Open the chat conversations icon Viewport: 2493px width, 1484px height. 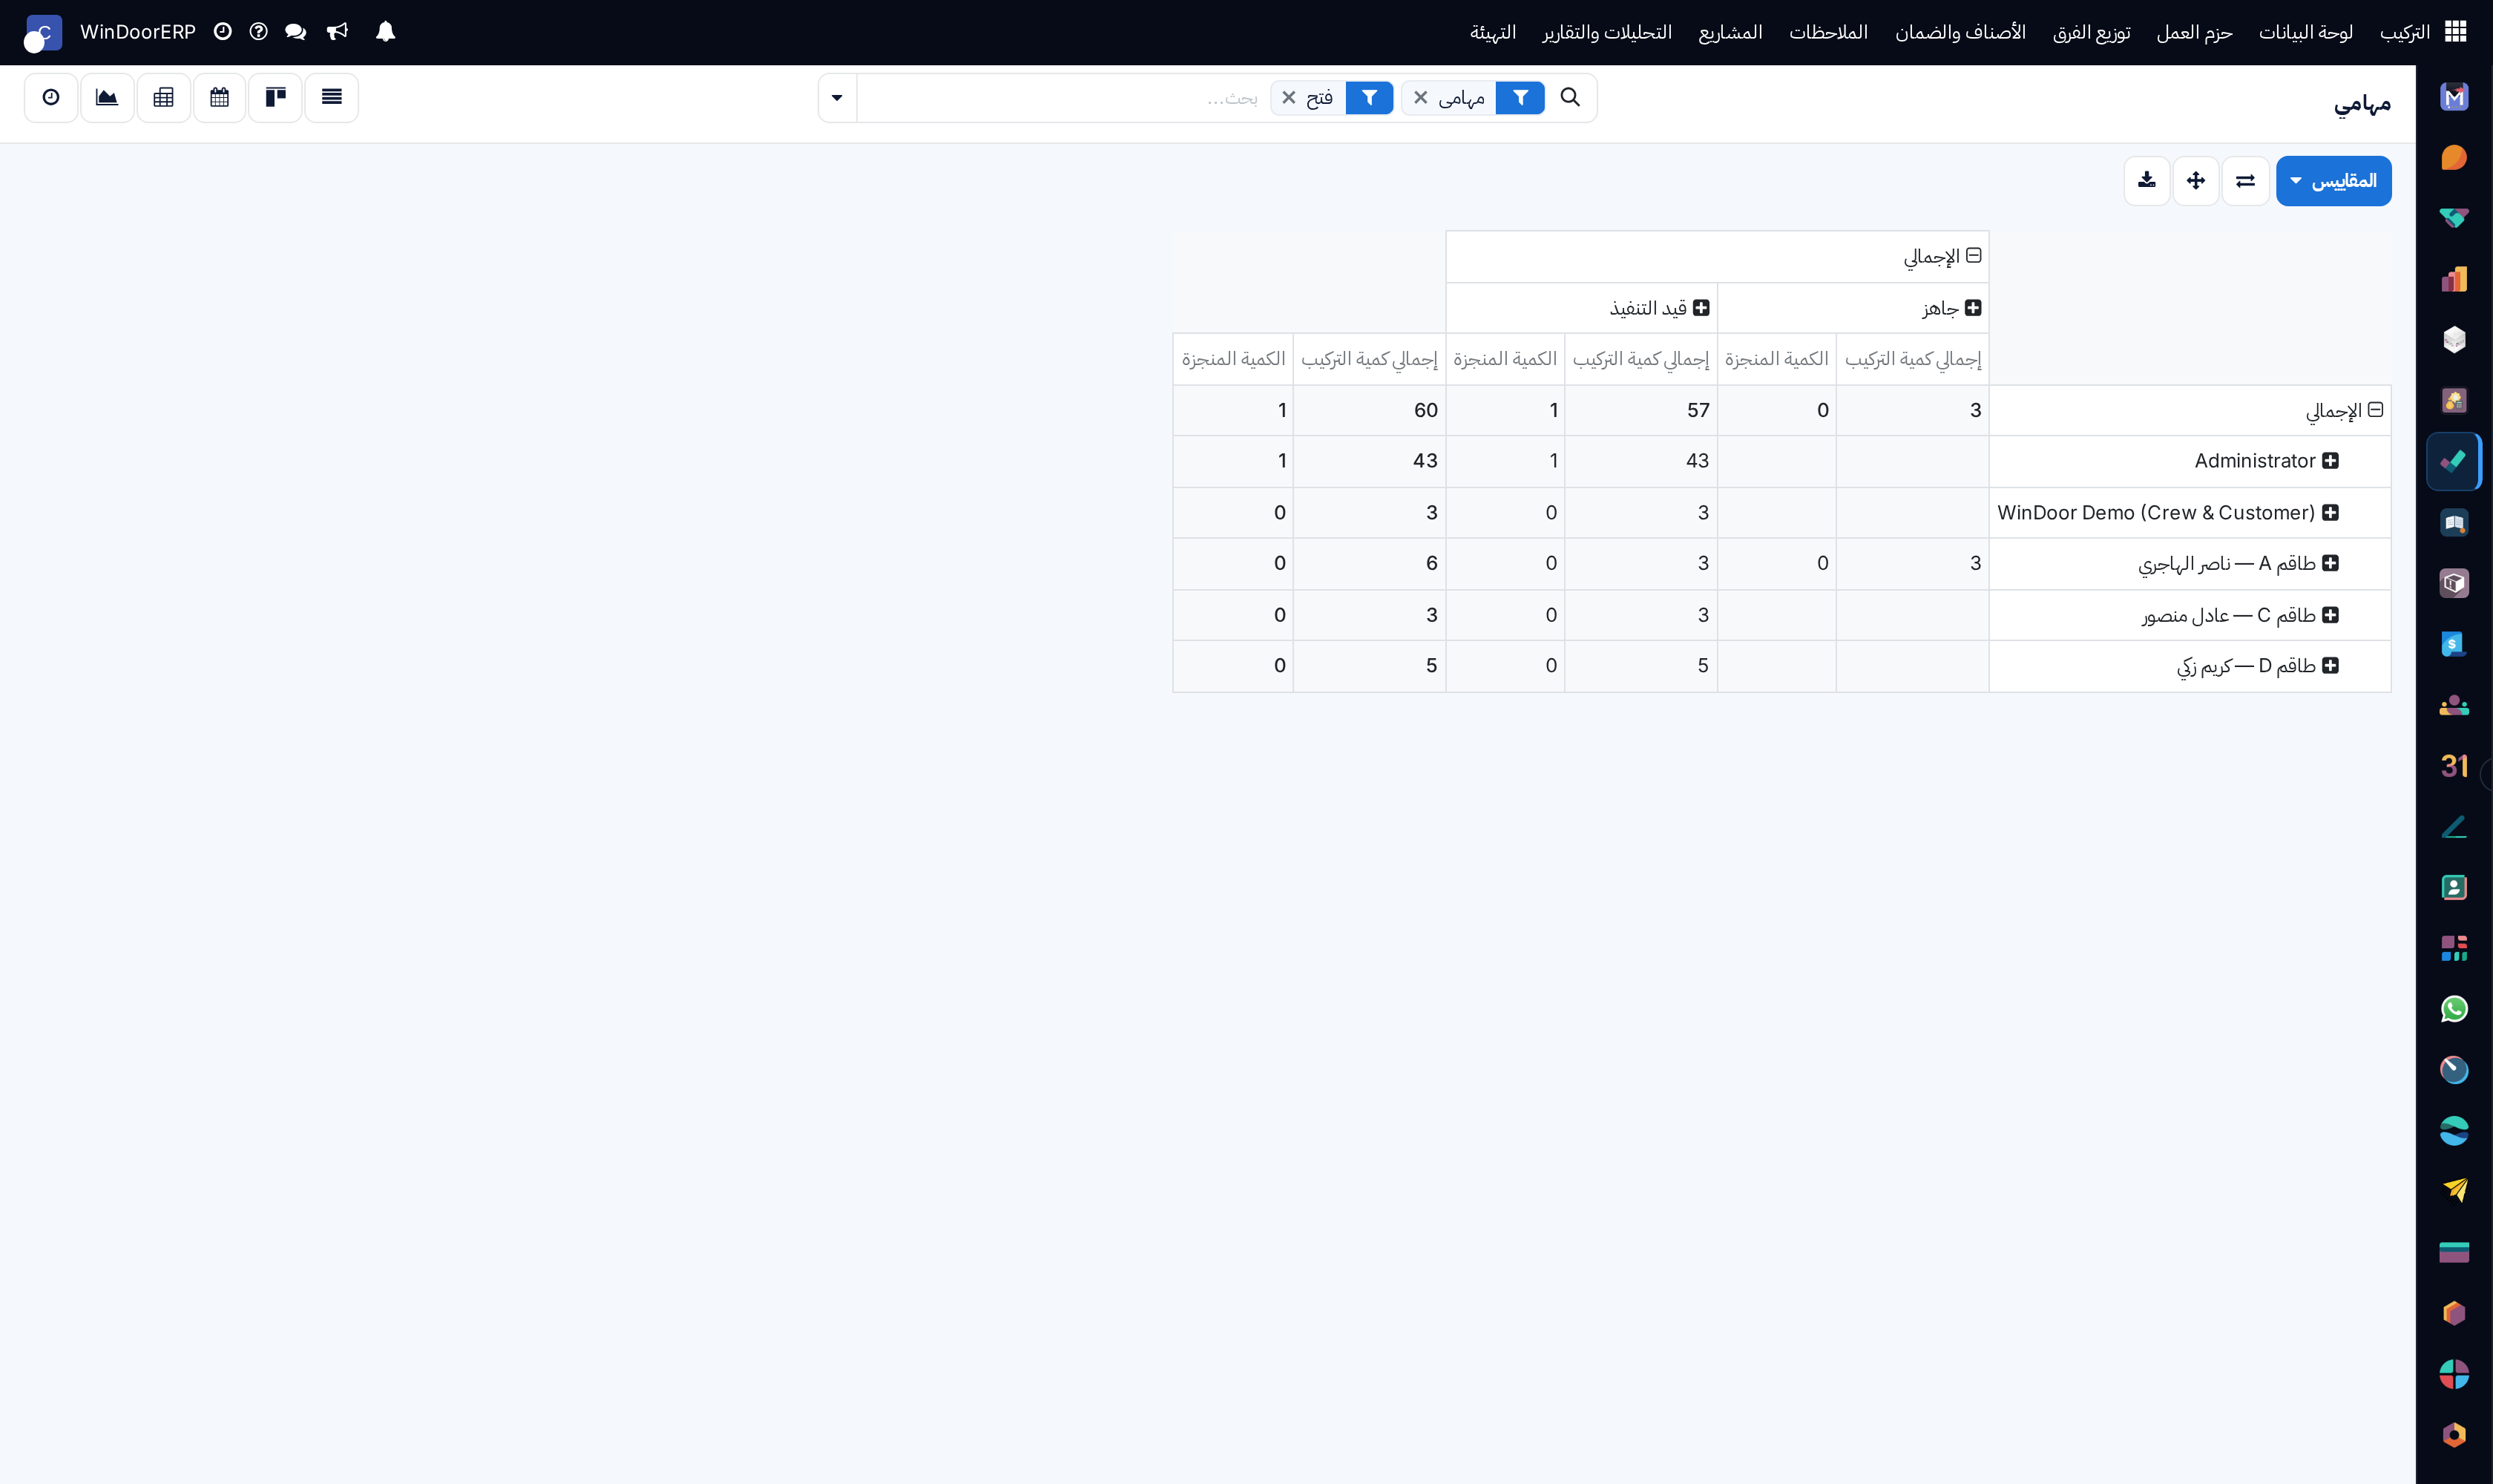(x=295, y=32)
